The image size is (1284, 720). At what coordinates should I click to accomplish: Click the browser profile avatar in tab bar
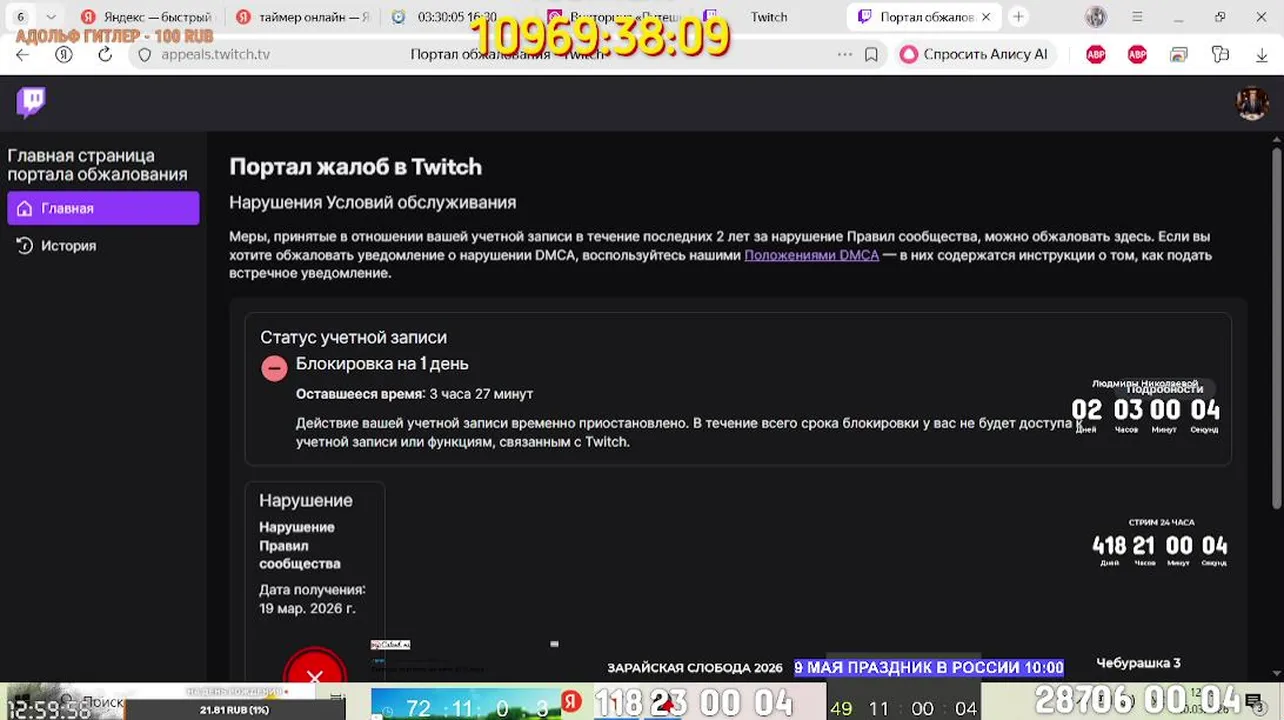pos(1096,17)
